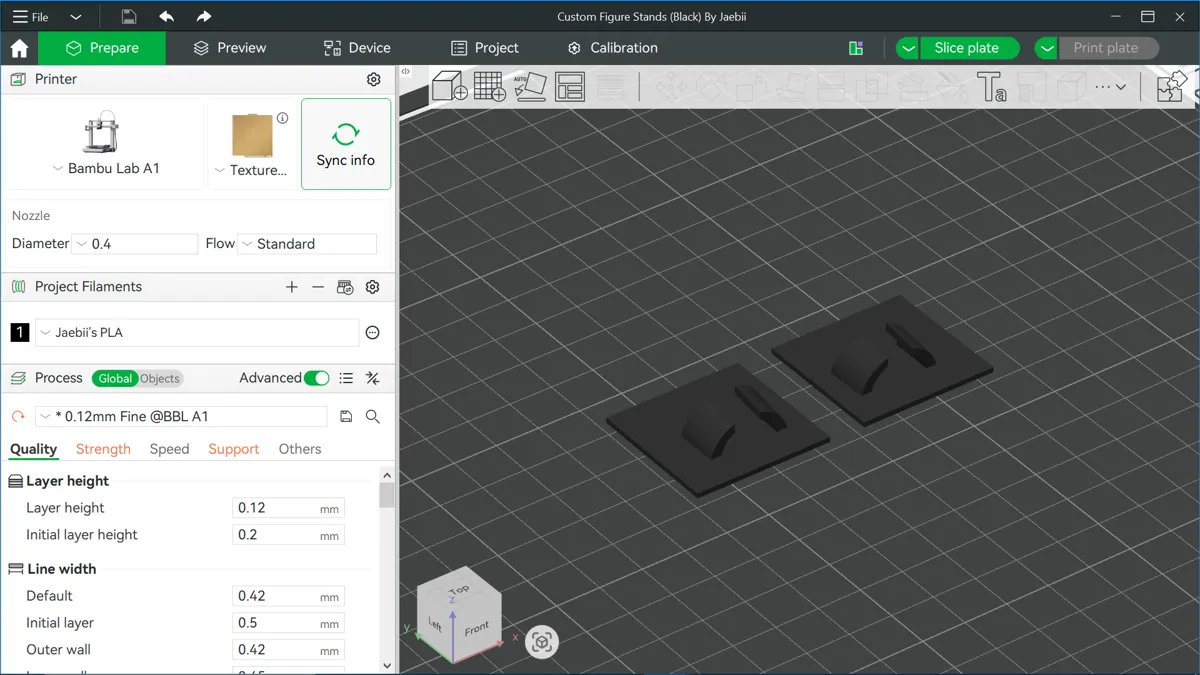Open the Bambu Lab A1 printer dropdown
The width and height of the screenshot is (1200, 675).
point(105,169)
